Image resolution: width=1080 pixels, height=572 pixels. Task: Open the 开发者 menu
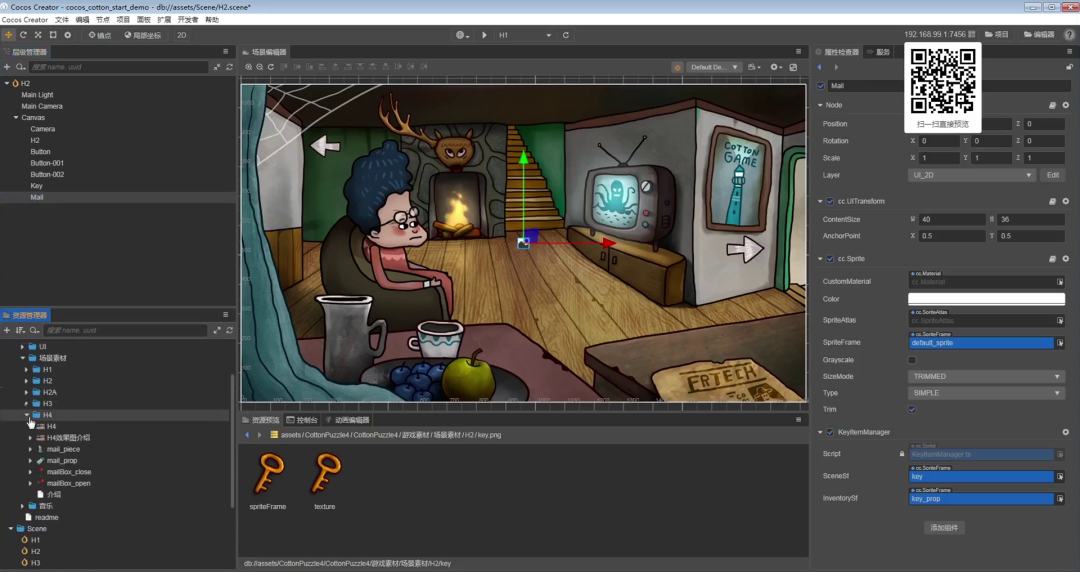pos(188,20)
